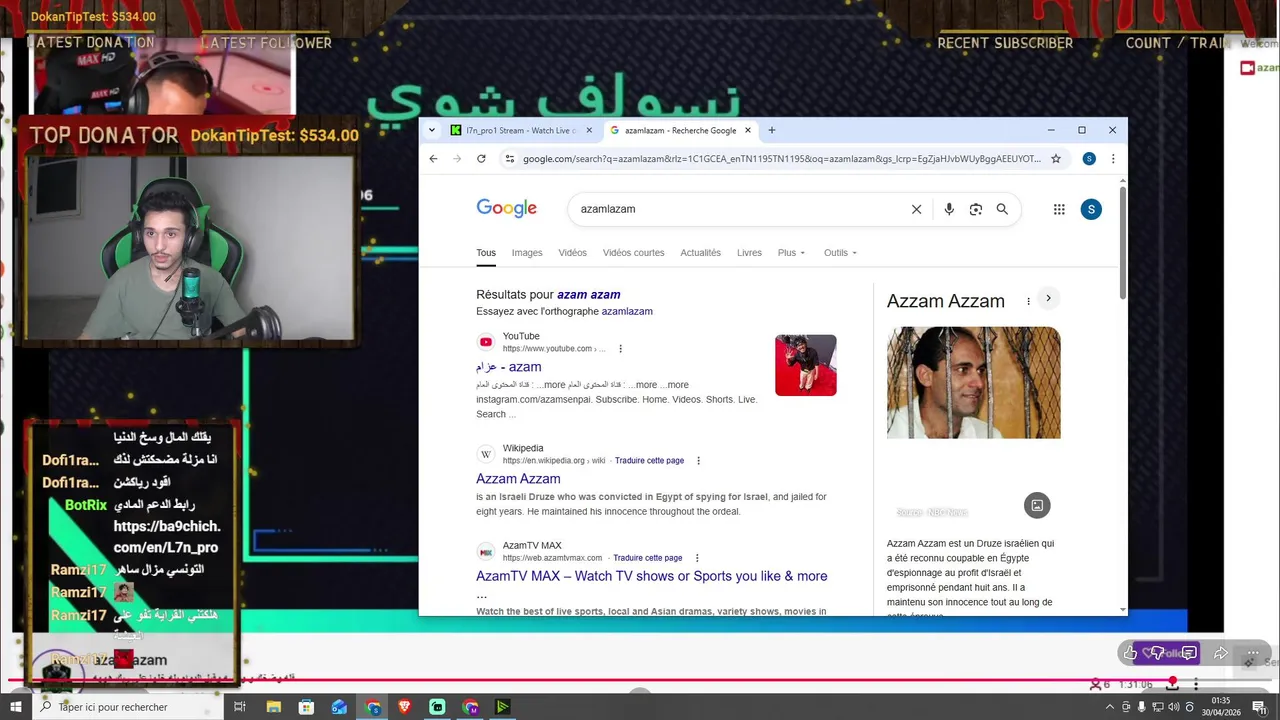Start voice search with microphone icon
Image resolution: width=1280 pixels, height=720 pixels.
click(949, 209)
